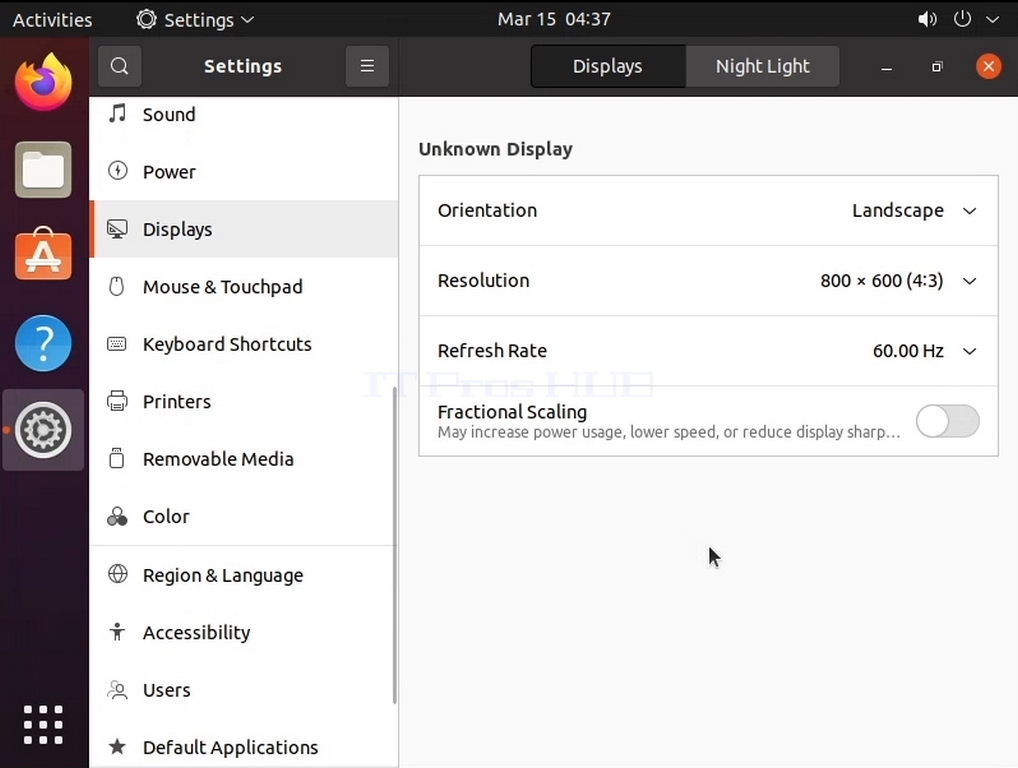Click the Printers icon
The width and height of the screenshot is (1018, 768).
[118, 401]
